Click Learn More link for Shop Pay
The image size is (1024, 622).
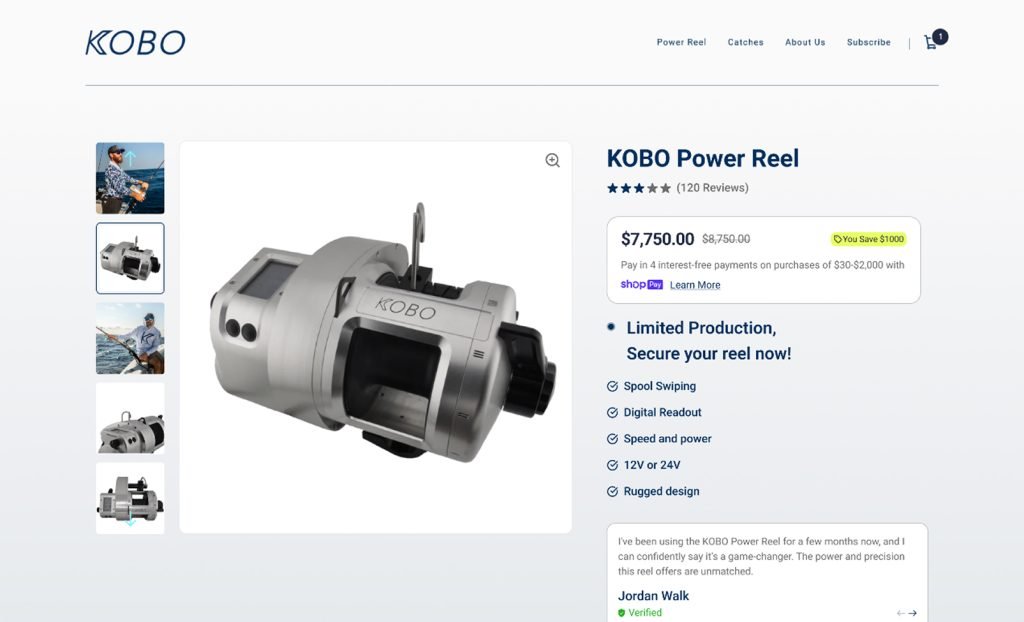click(x=695, y=285)
